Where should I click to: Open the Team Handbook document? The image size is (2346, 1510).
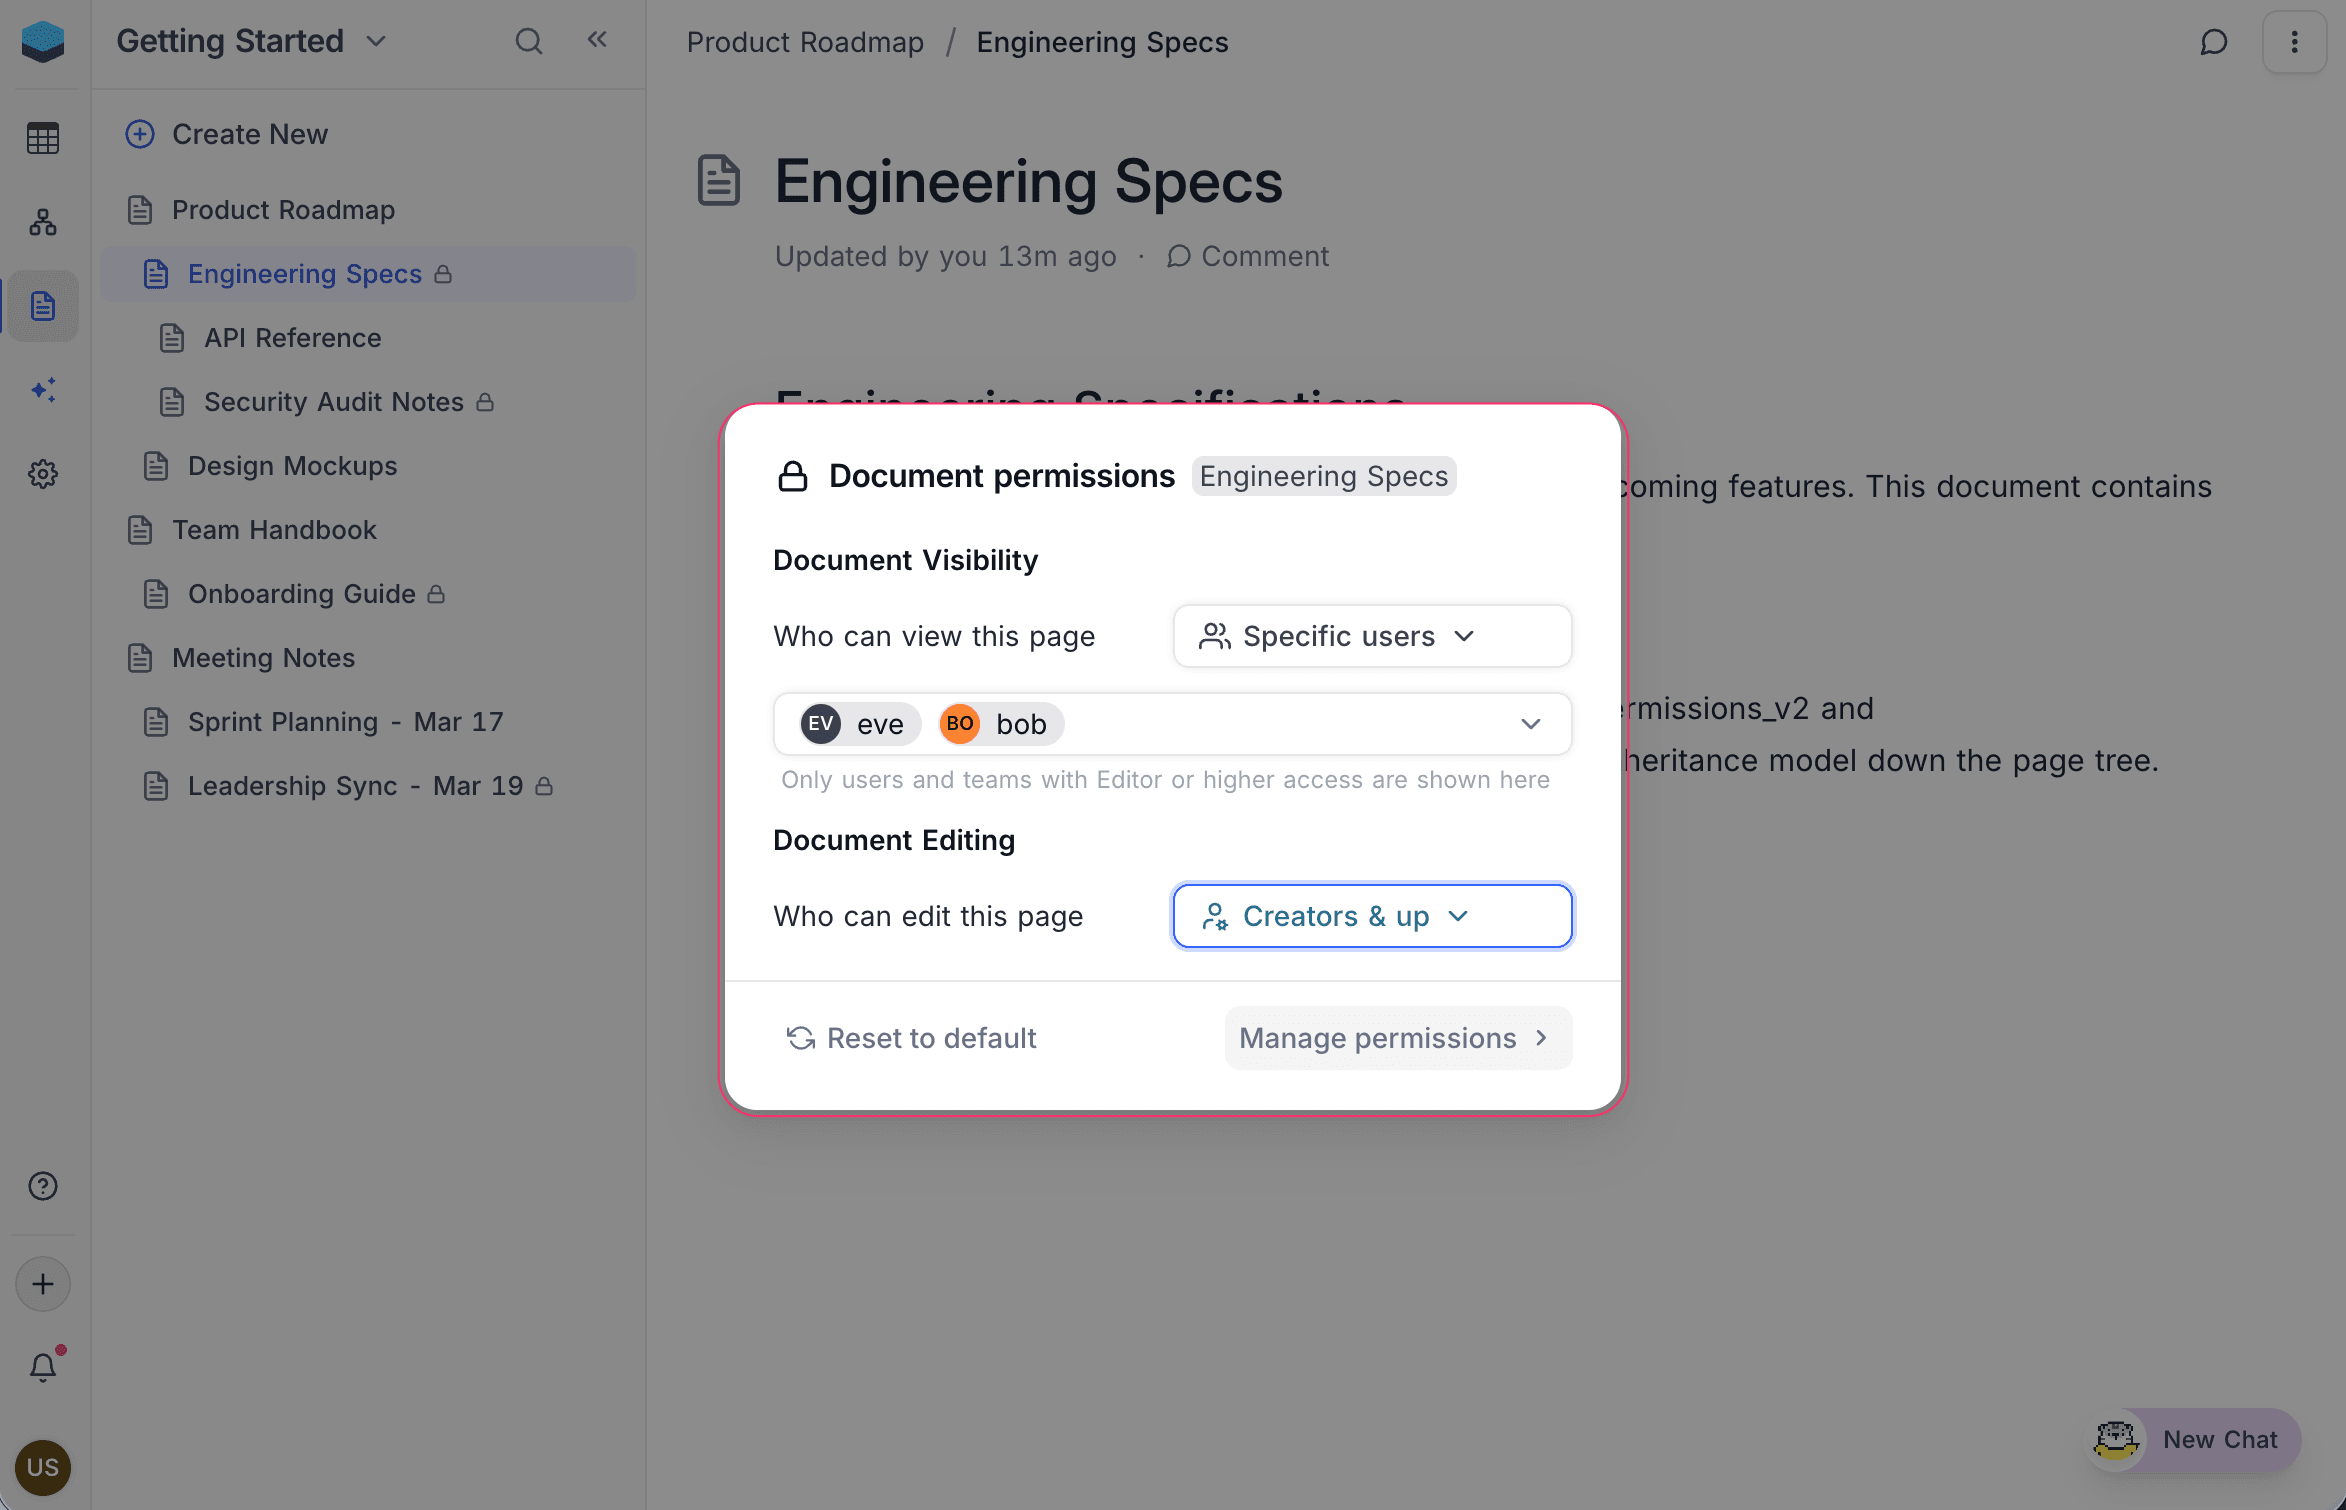click(273, 530)
